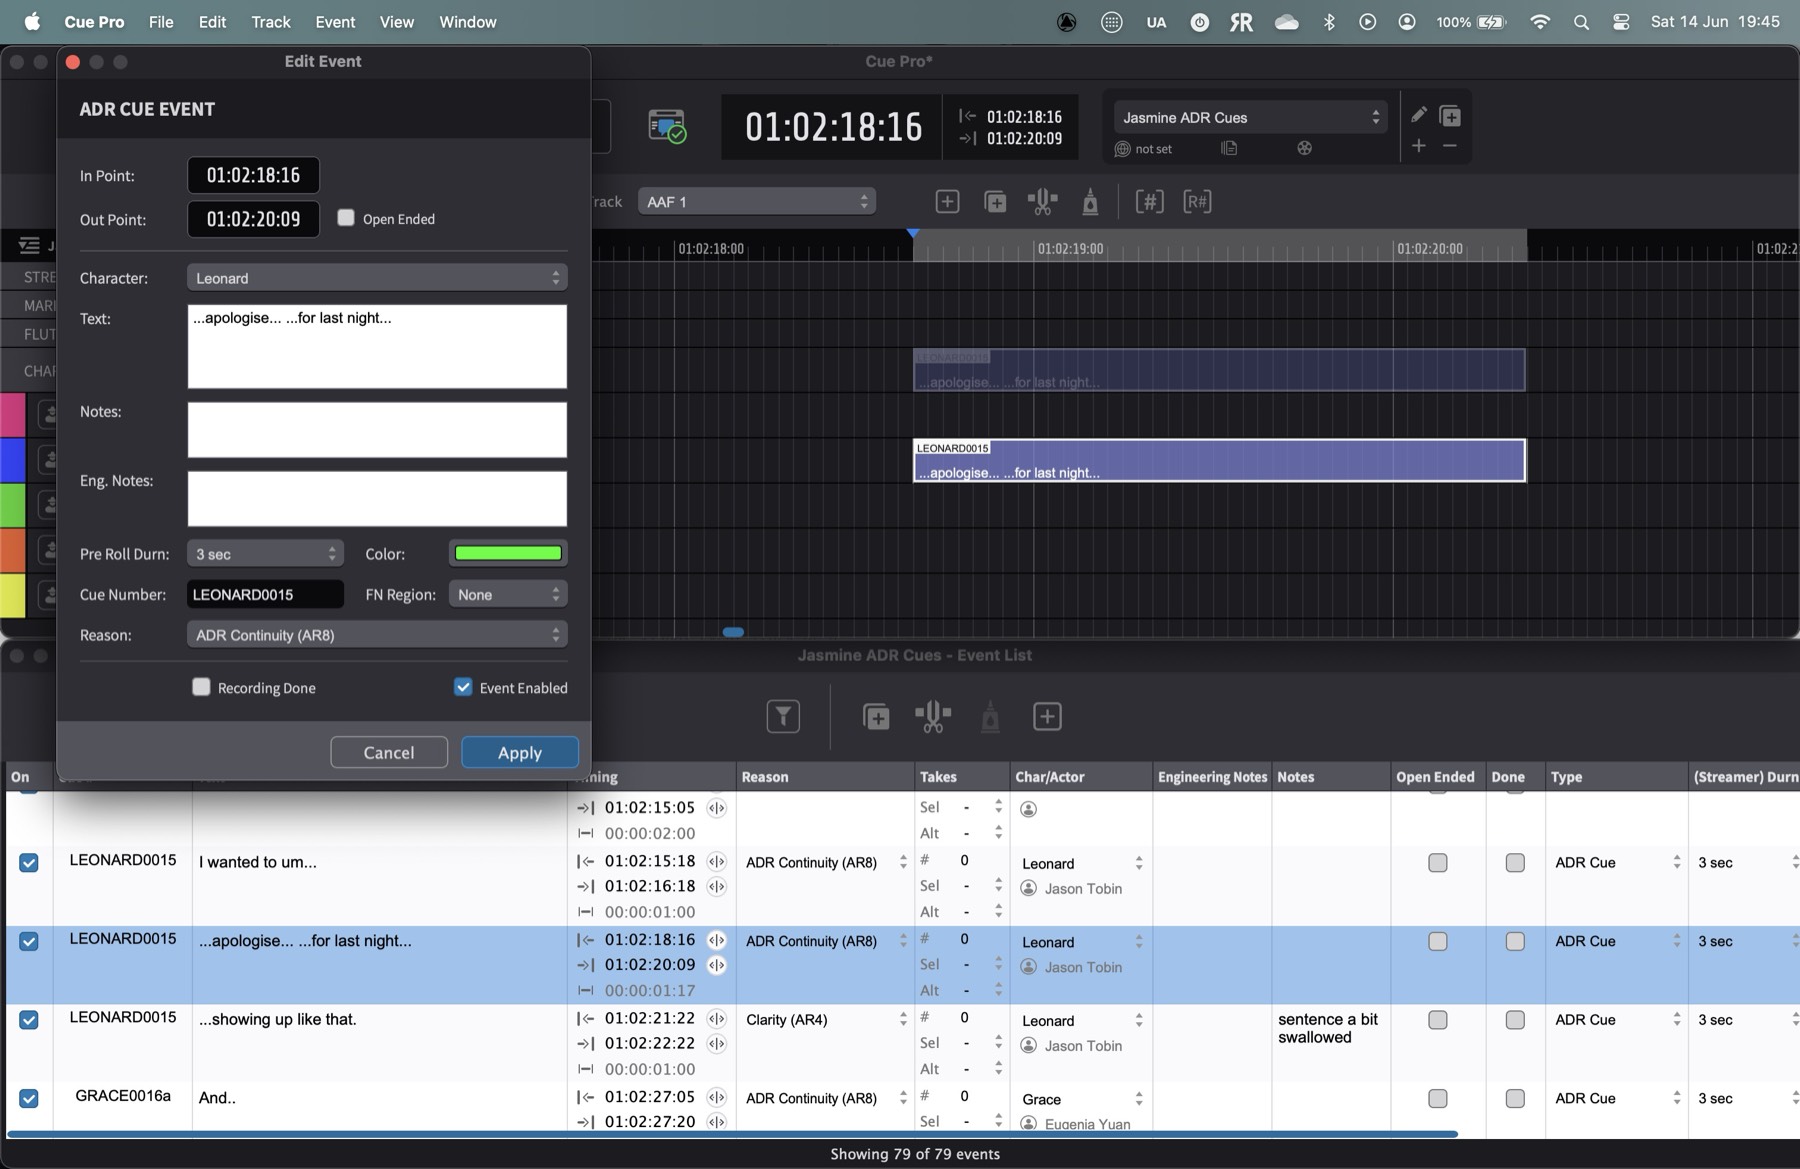Screen dimensions: 1800x1169
Task: Click the [R#] icon in timeline toolbar
Action: tap(1197, 202)
